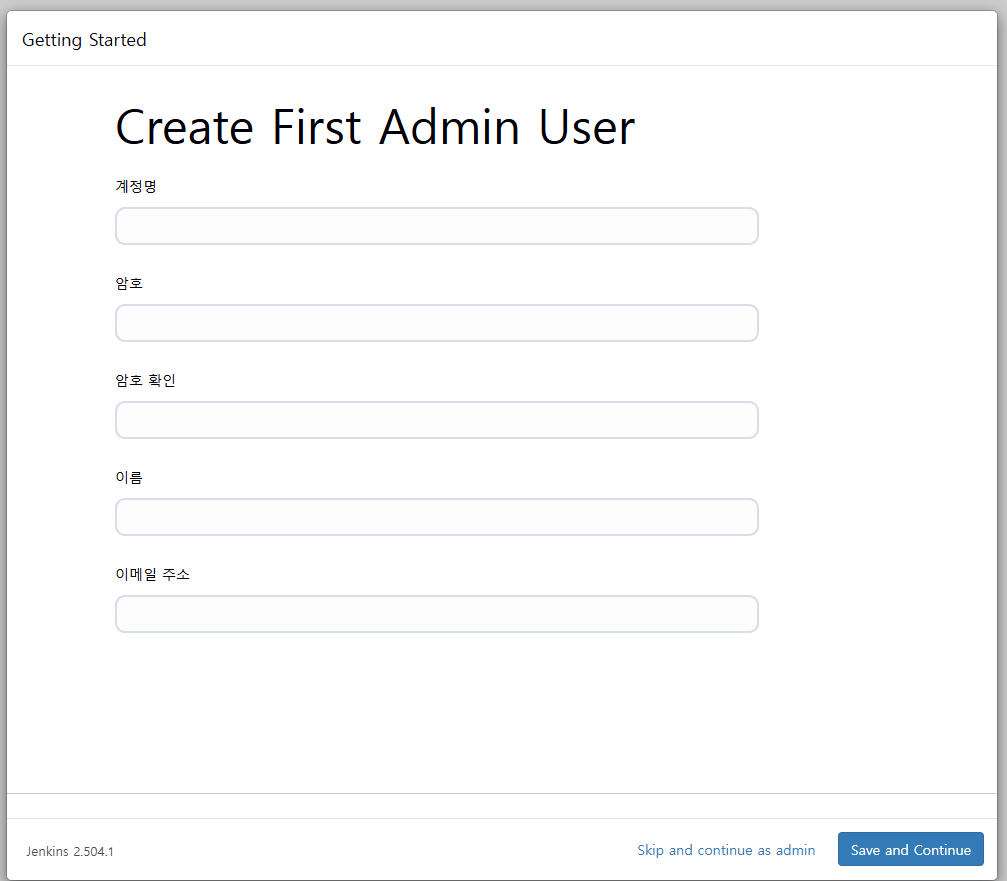Click the 계정명 label
1007x881 pixels.
pos(136,186)
